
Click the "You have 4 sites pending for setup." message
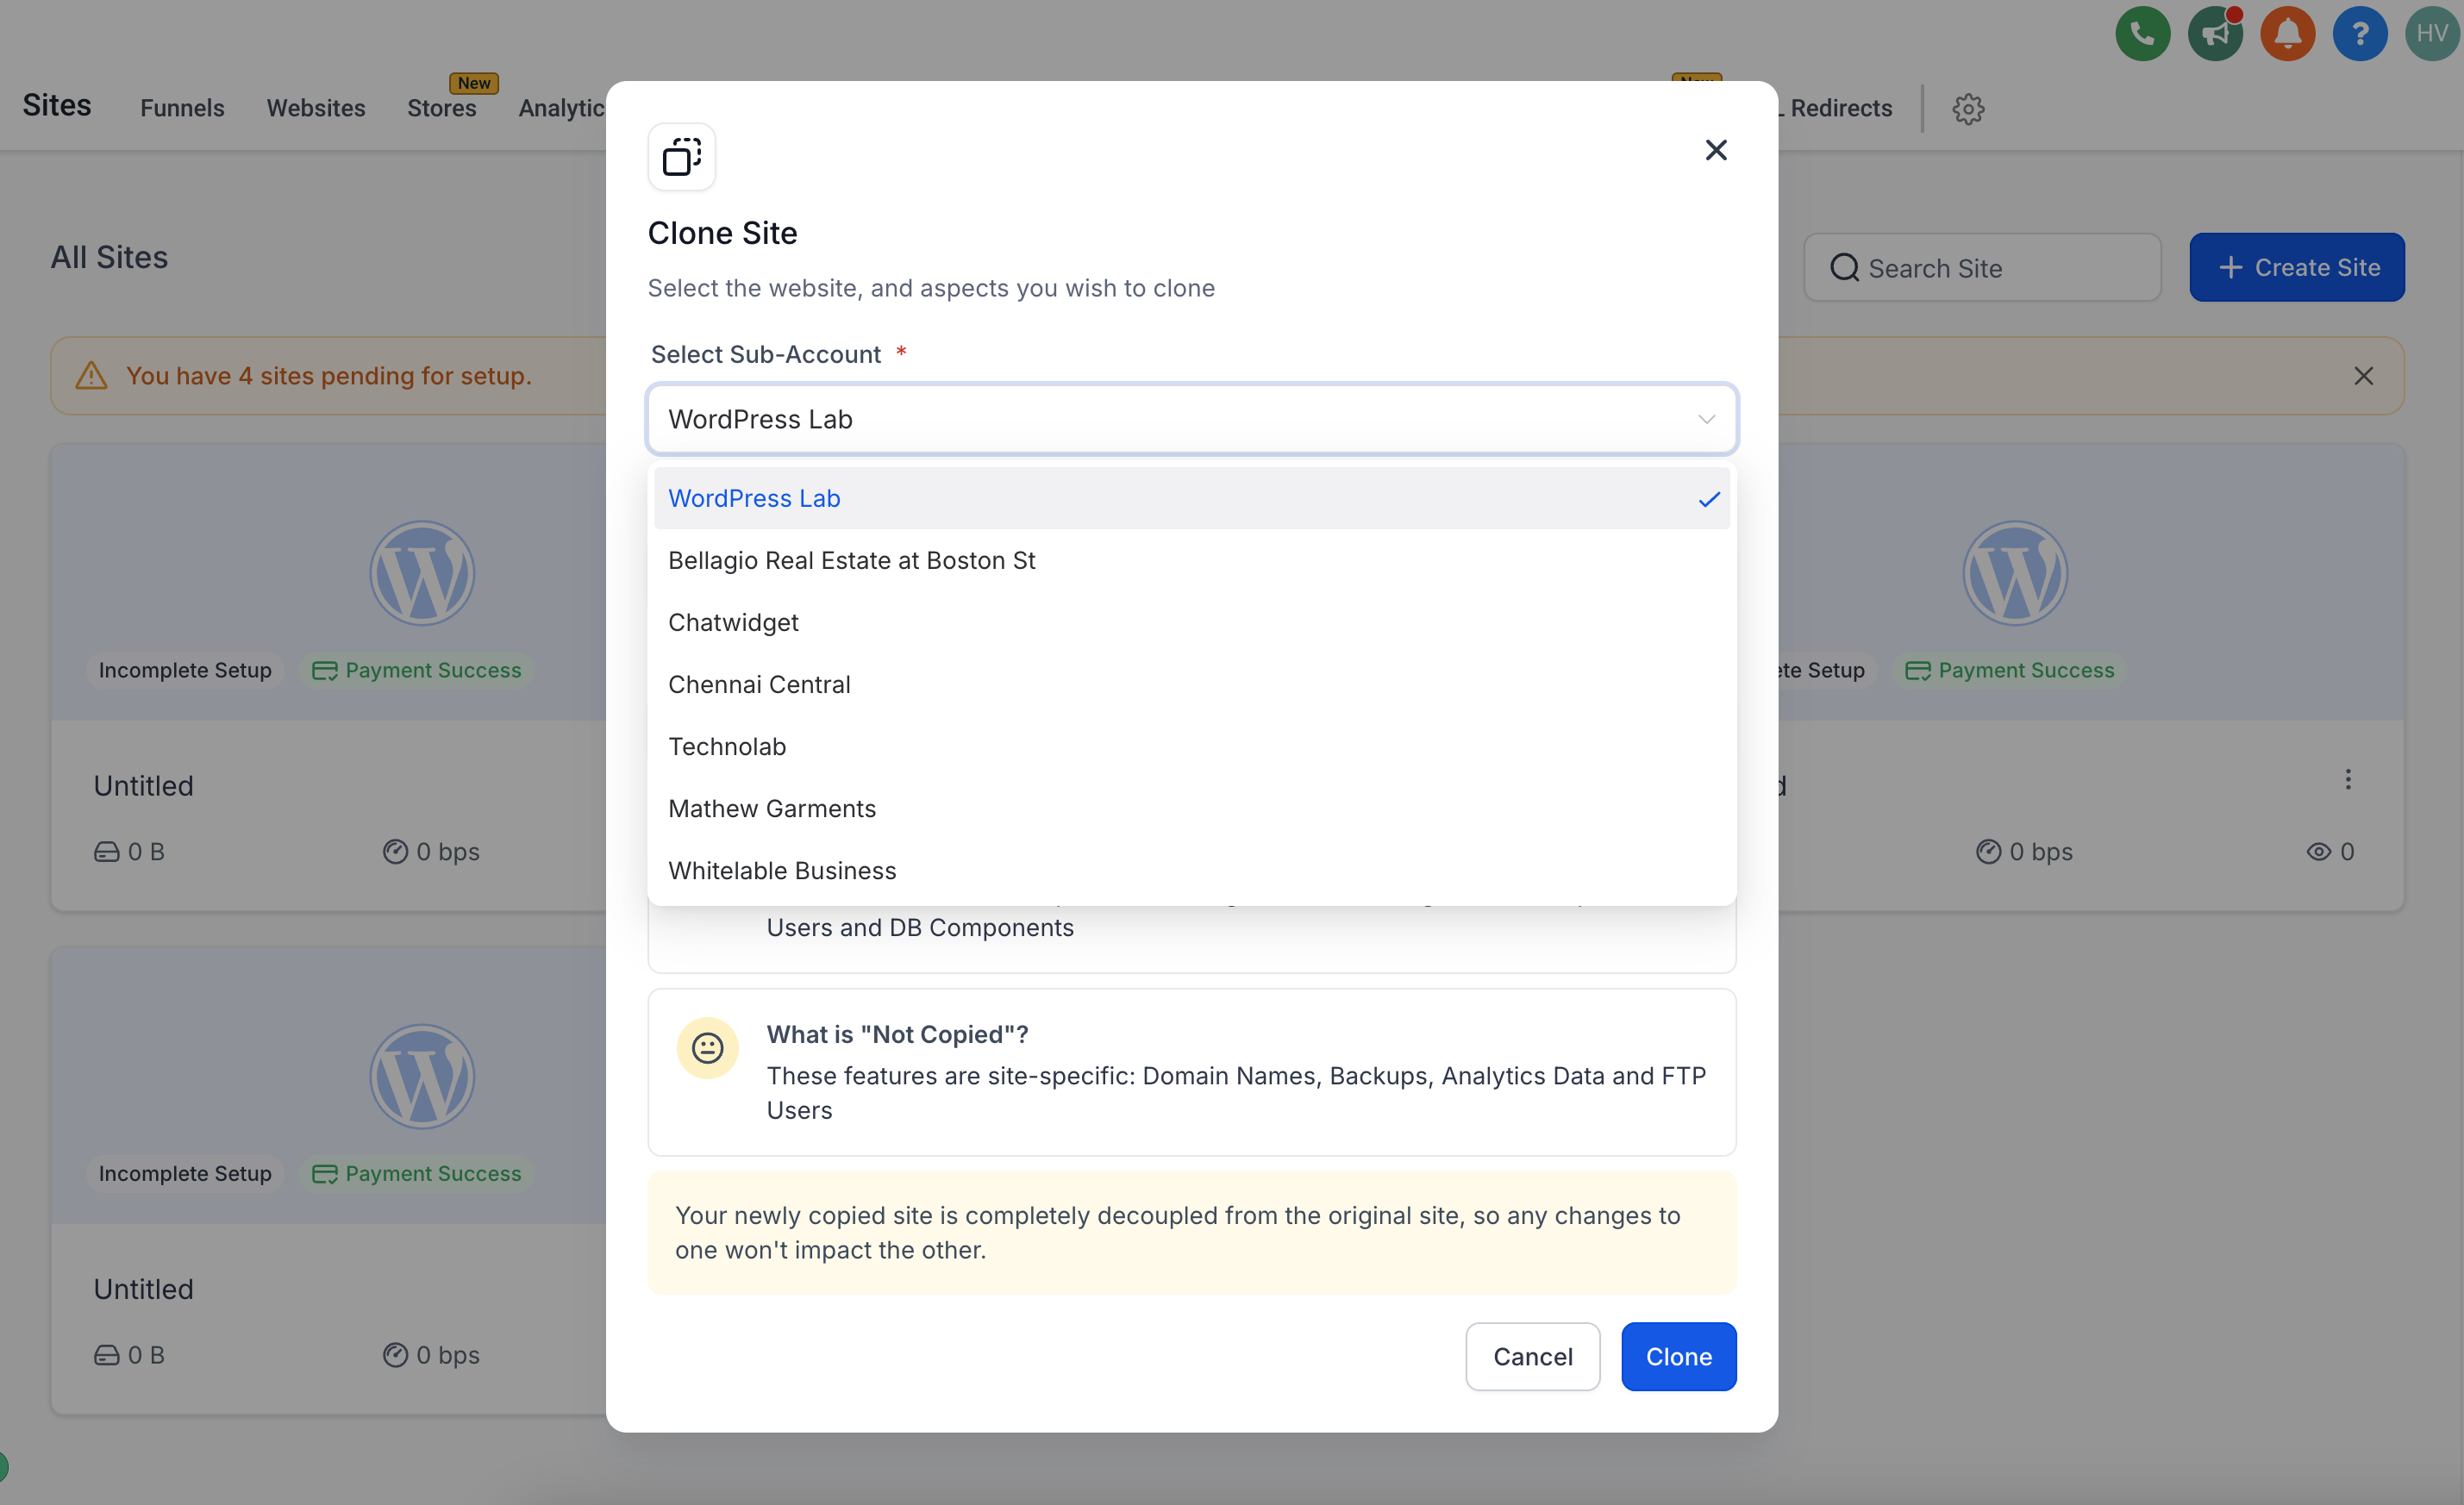click(x=329, y=376)
